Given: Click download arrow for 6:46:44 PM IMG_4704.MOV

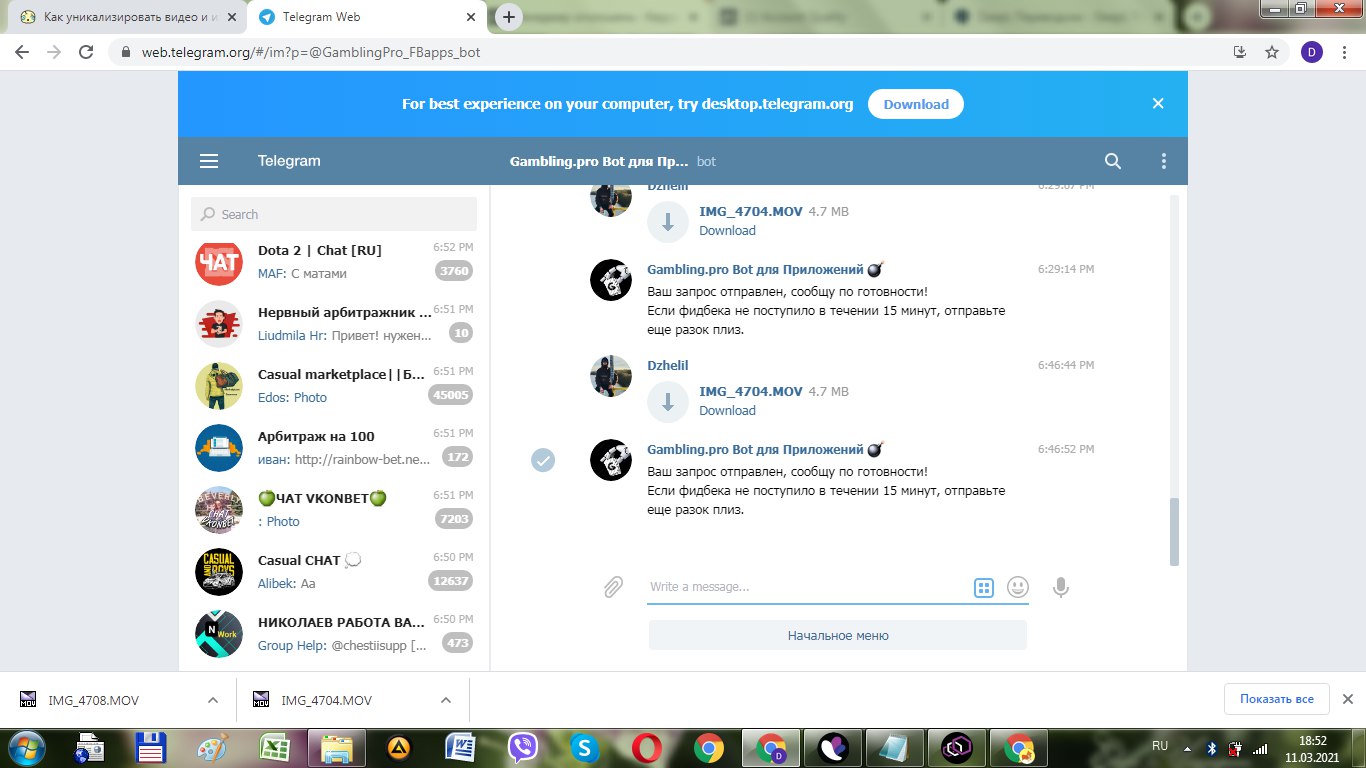Looking at the screenshot, I should [668, 402].
